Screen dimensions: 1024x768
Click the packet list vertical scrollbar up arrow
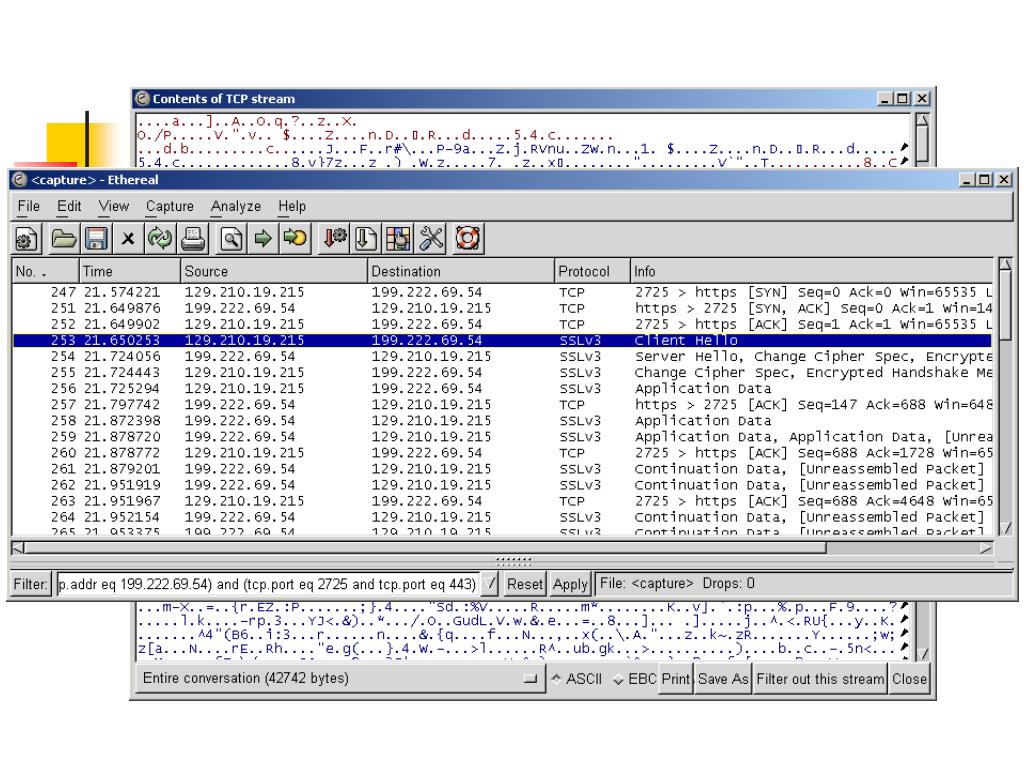(x=1005, y=265)
